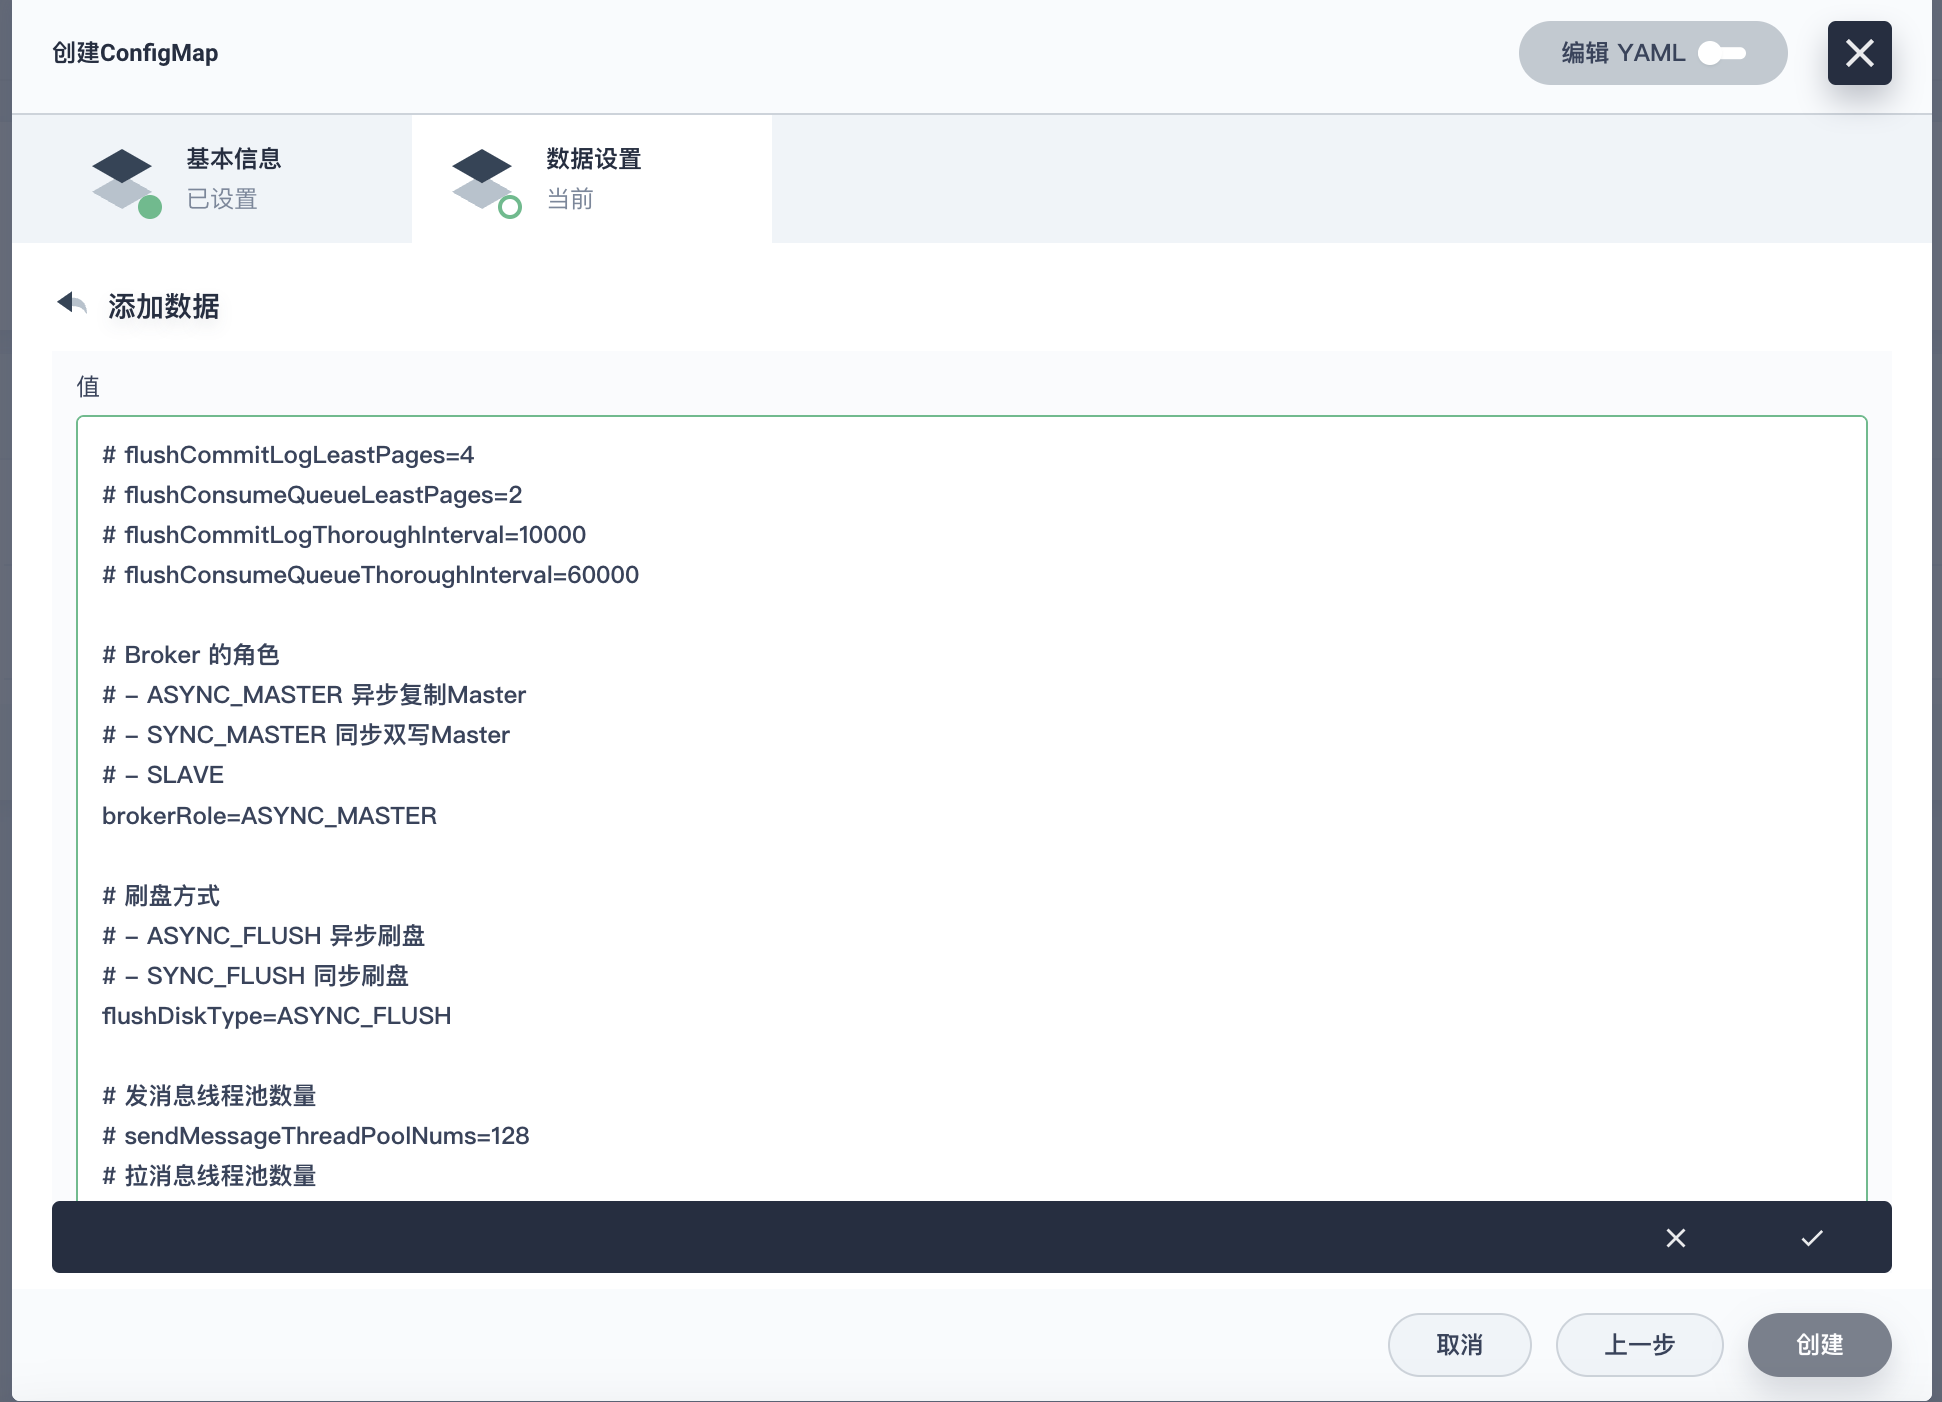Go back with the 上一步 button
This screenshot has width=1942, height=1402.
1639,1345
